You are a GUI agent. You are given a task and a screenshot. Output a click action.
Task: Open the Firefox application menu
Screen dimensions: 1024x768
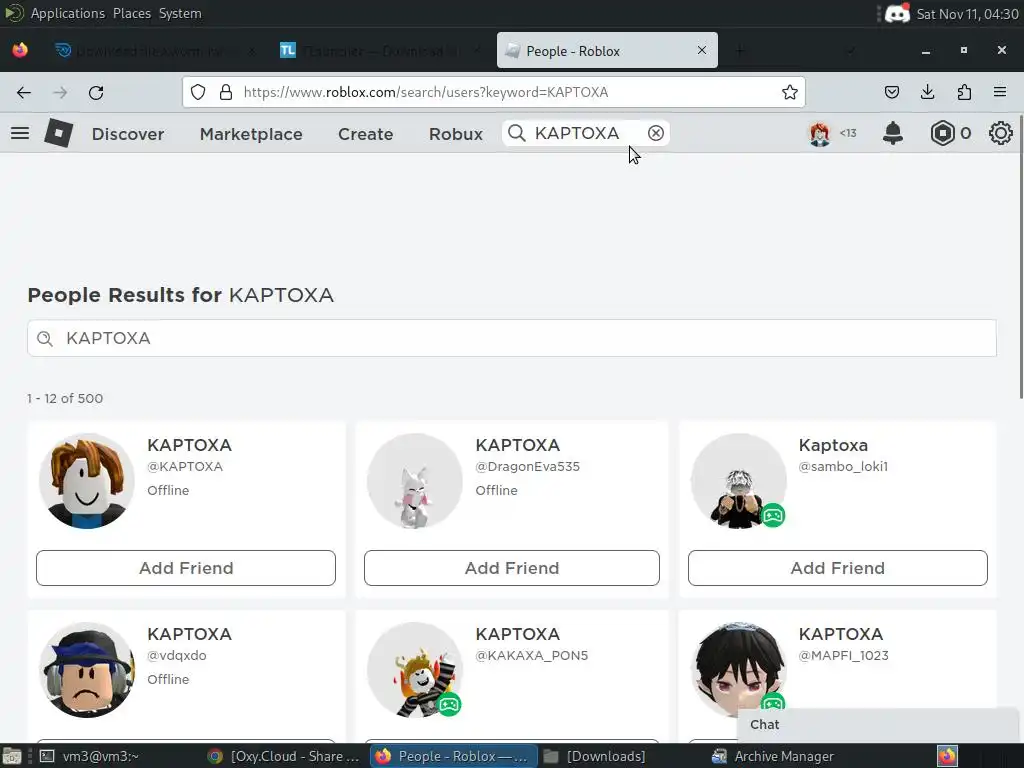coord(1000,92)
